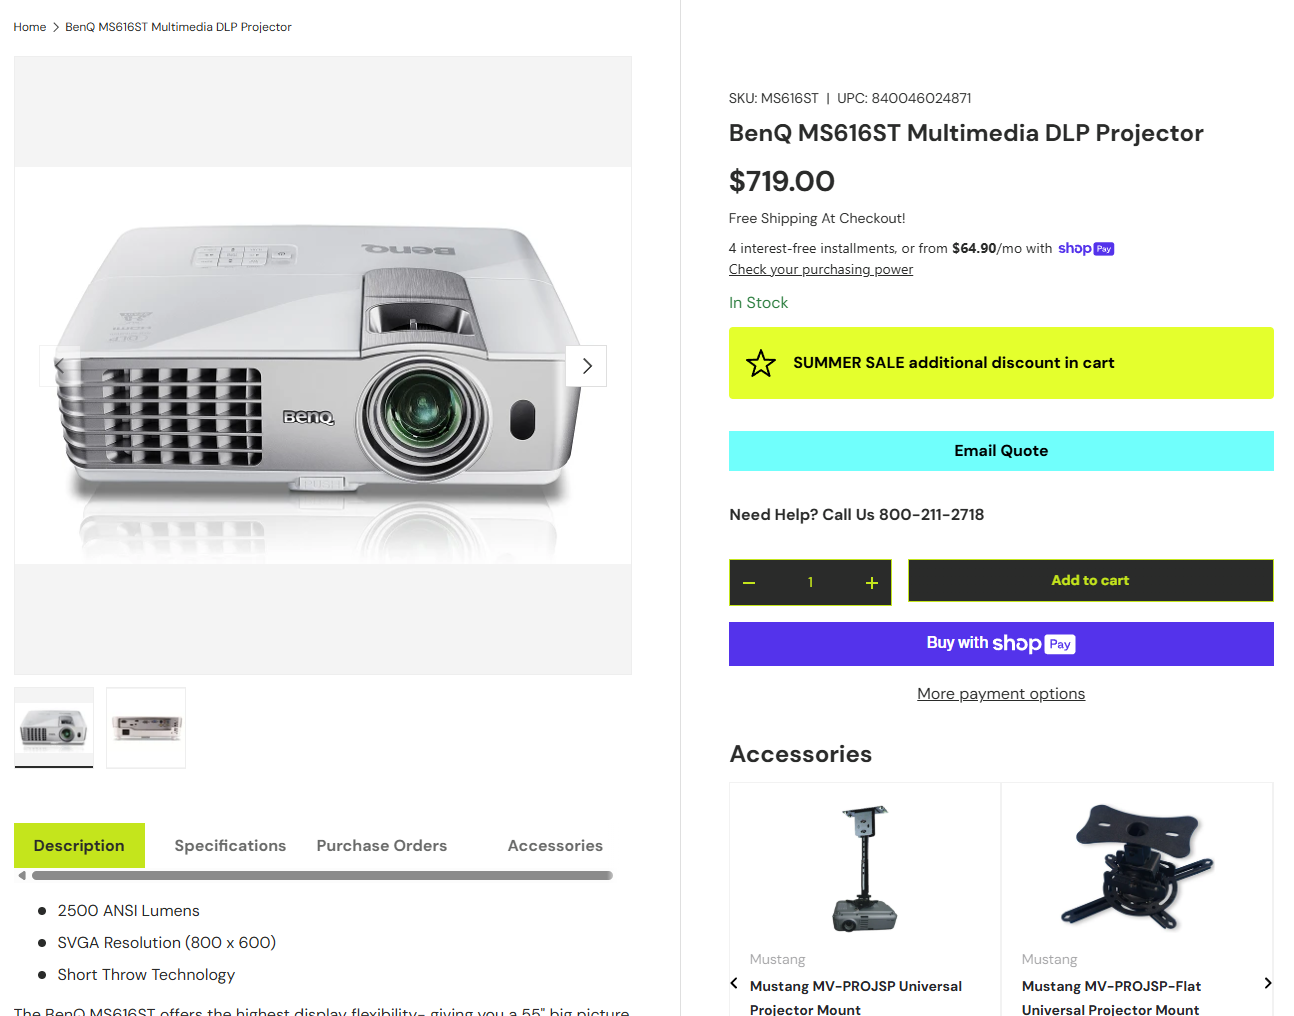Open More payment options link
1294x1016 pixels.
tap(1001, 694)
